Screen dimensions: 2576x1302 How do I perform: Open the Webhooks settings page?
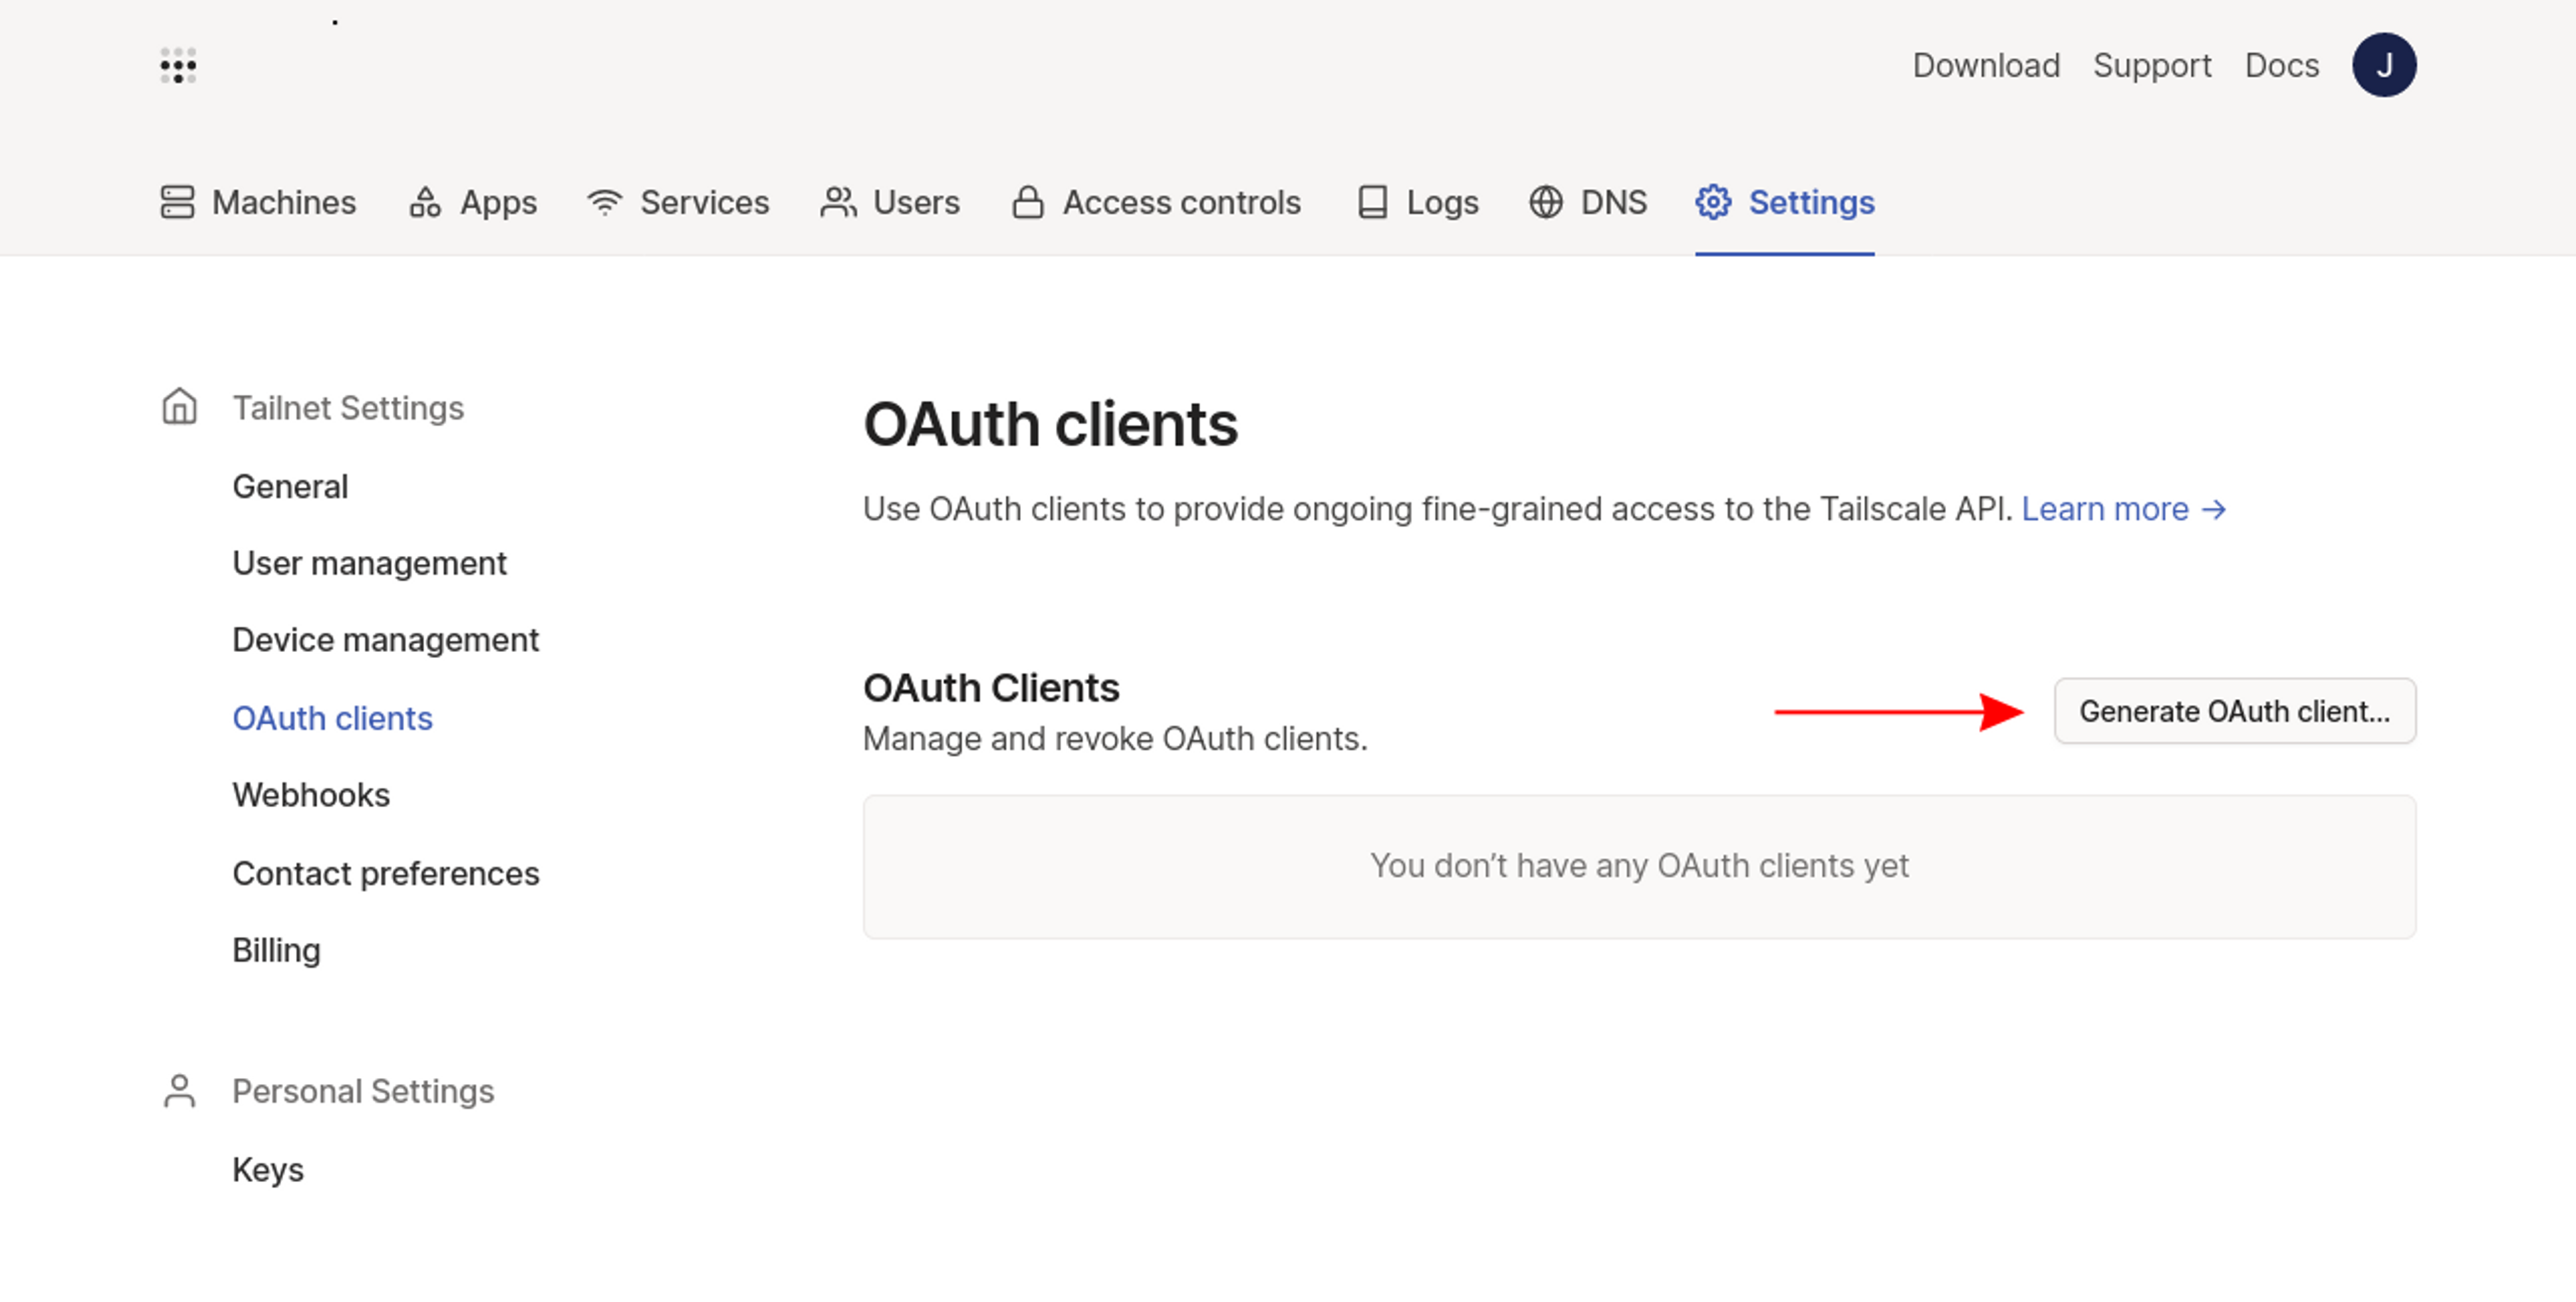tap(311, 795)
